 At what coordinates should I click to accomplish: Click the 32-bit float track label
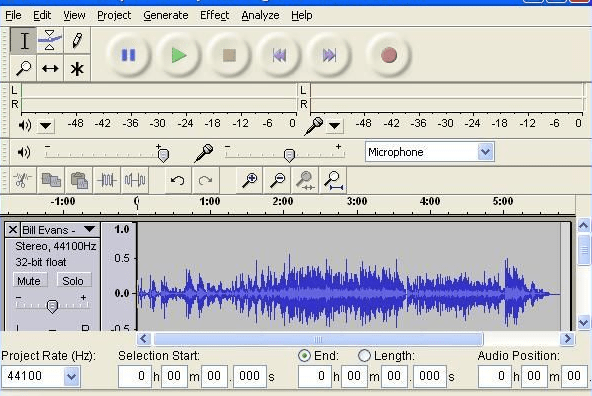(40, 262)
